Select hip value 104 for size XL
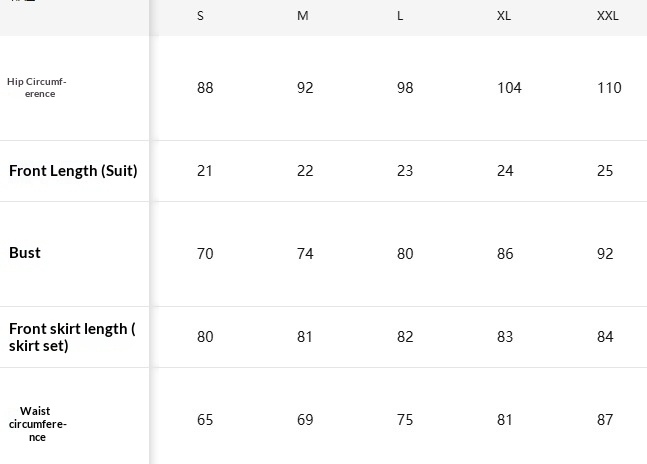Screen dimensions: 647x464 tap(509, 88)
